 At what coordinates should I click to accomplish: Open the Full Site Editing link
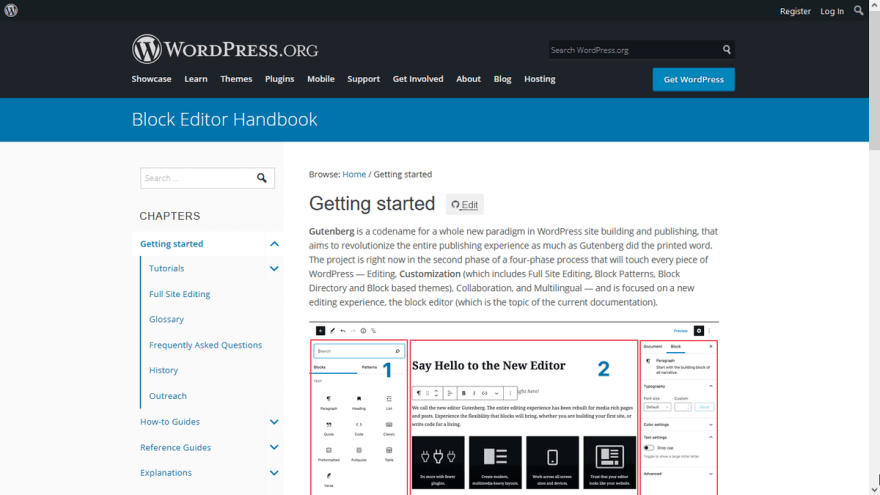180,294
